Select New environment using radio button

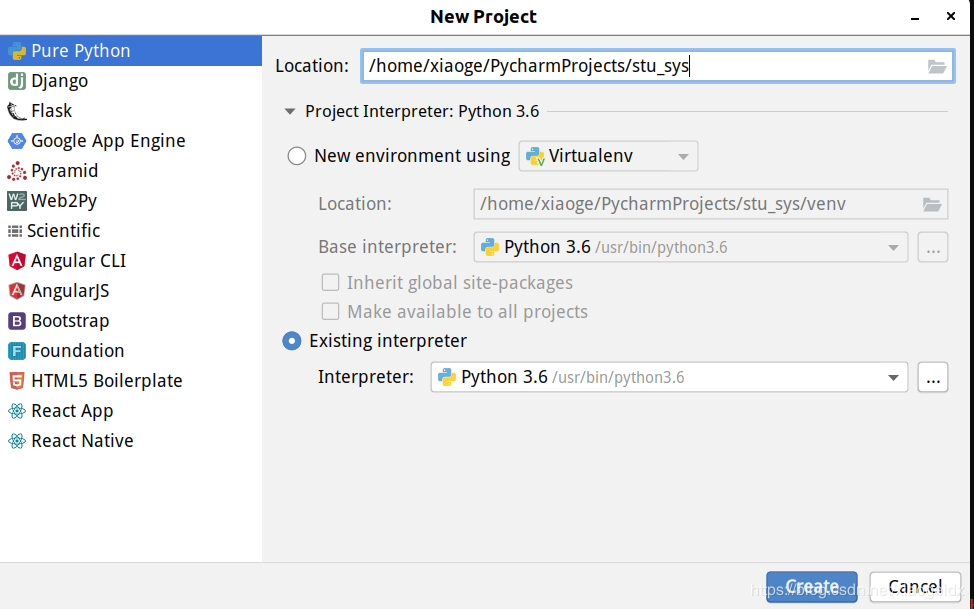click(x=297, y=156)
